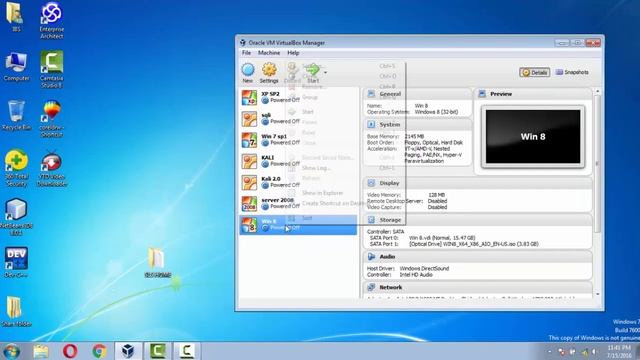The image size is (640, 360).
Task: Switch to Details view button
Action: pyautogui.click(x=535, y=73)
